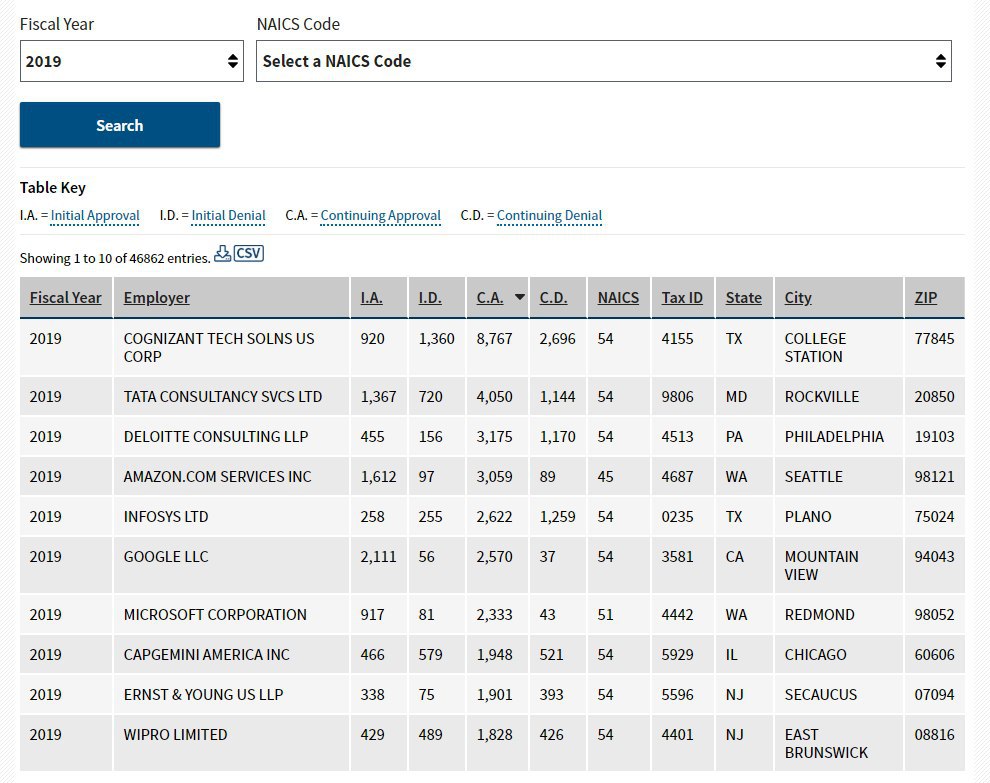Click Tax ID 9806 in Tata row
The width and height of the screenshot is (990, 783).
(x=677, y=397)
